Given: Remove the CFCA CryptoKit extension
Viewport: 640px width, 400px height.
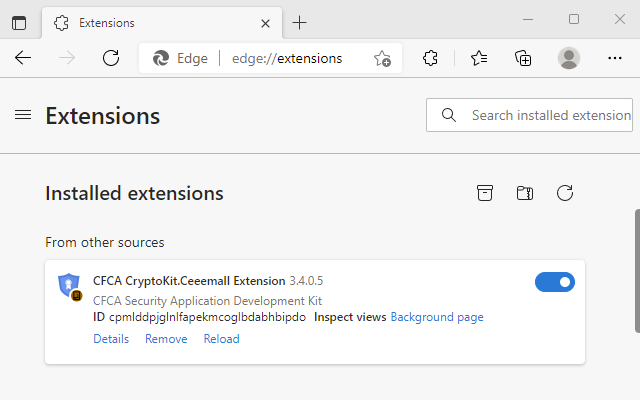Looking at the screenshot, I should (166, 339).
